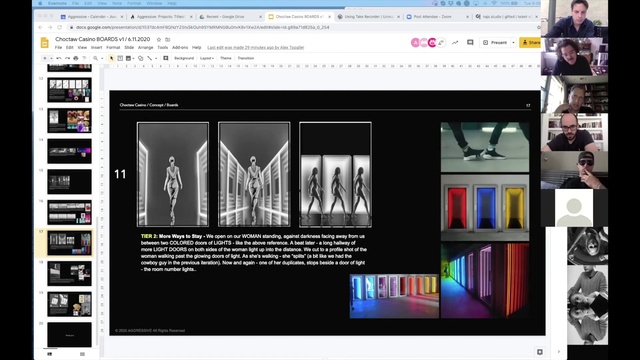Click the grid view icon below filmstrip

point(82,354)
